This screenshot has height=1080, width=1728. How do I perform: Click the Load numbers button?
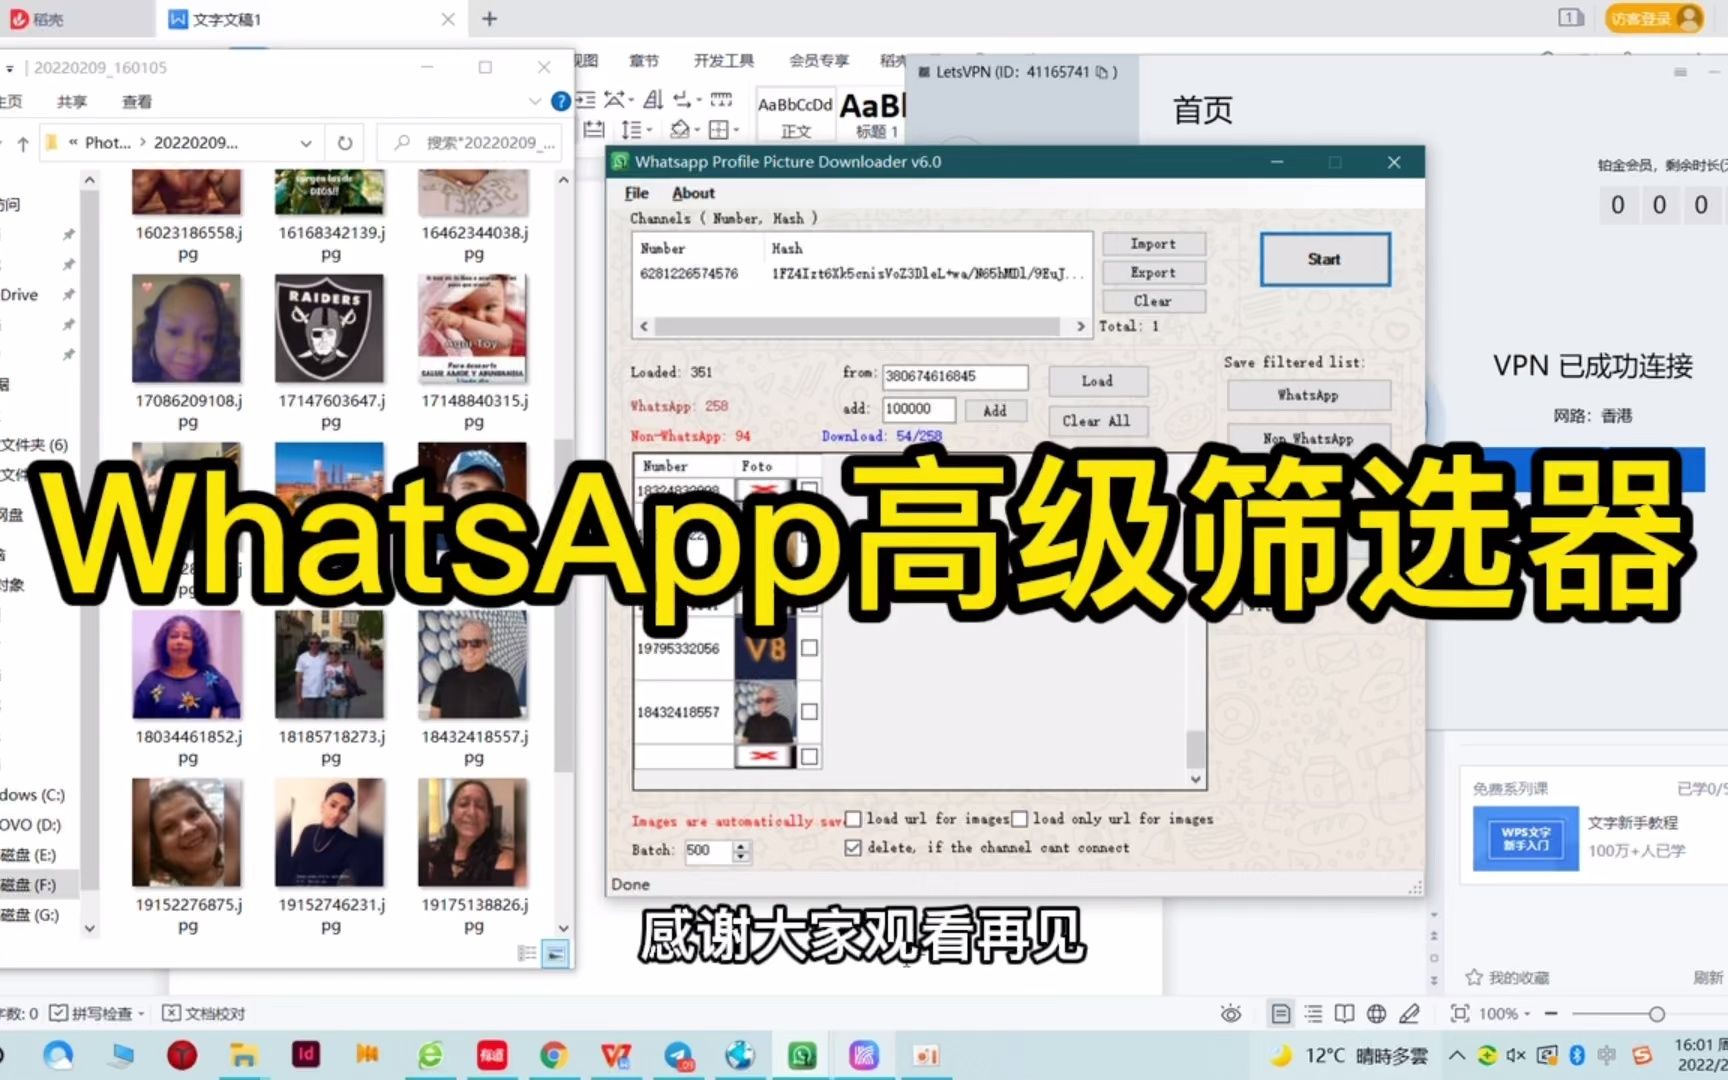(1097, 381)
